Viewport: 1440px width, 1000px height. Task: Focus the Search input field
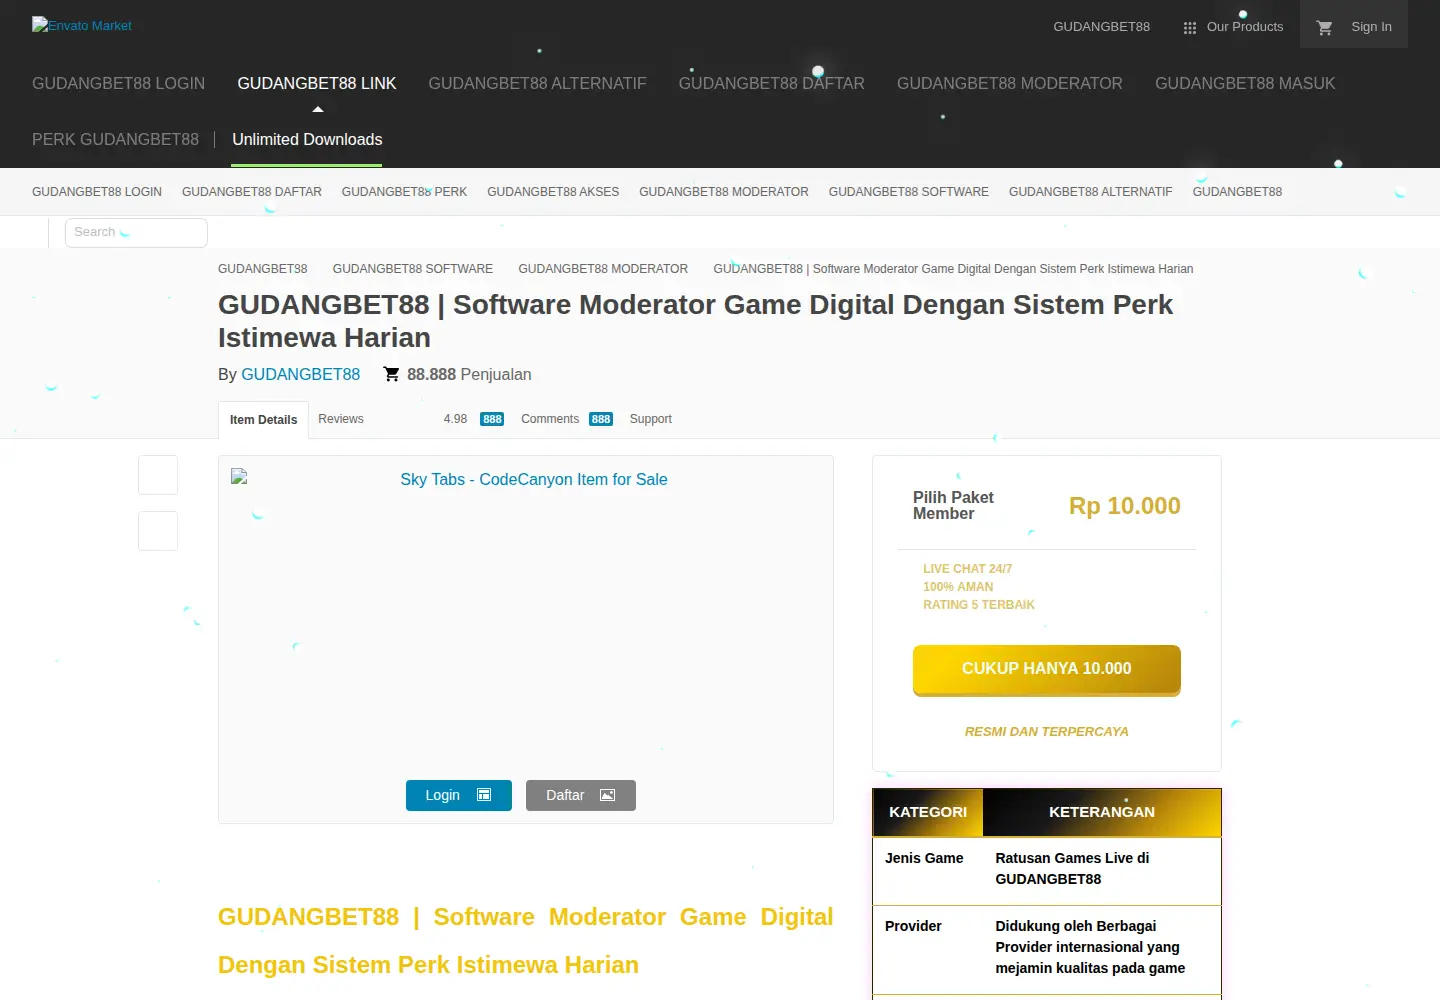click(x=136, y=232)
